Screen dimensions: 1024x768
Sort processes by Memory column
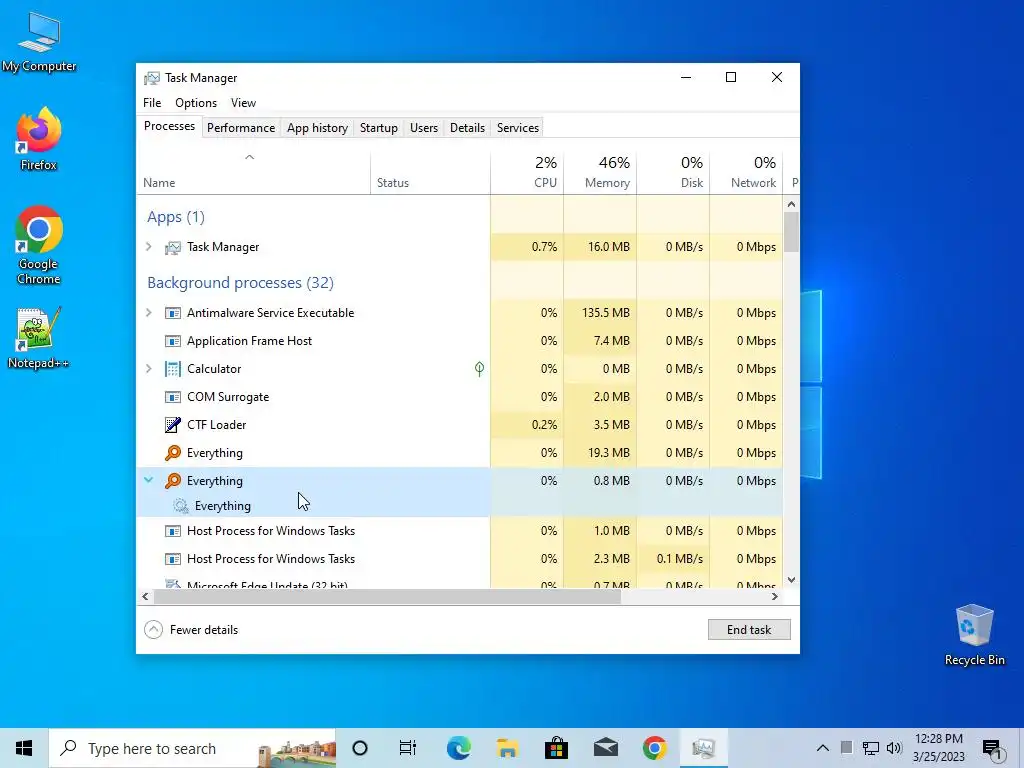(600, 174)
